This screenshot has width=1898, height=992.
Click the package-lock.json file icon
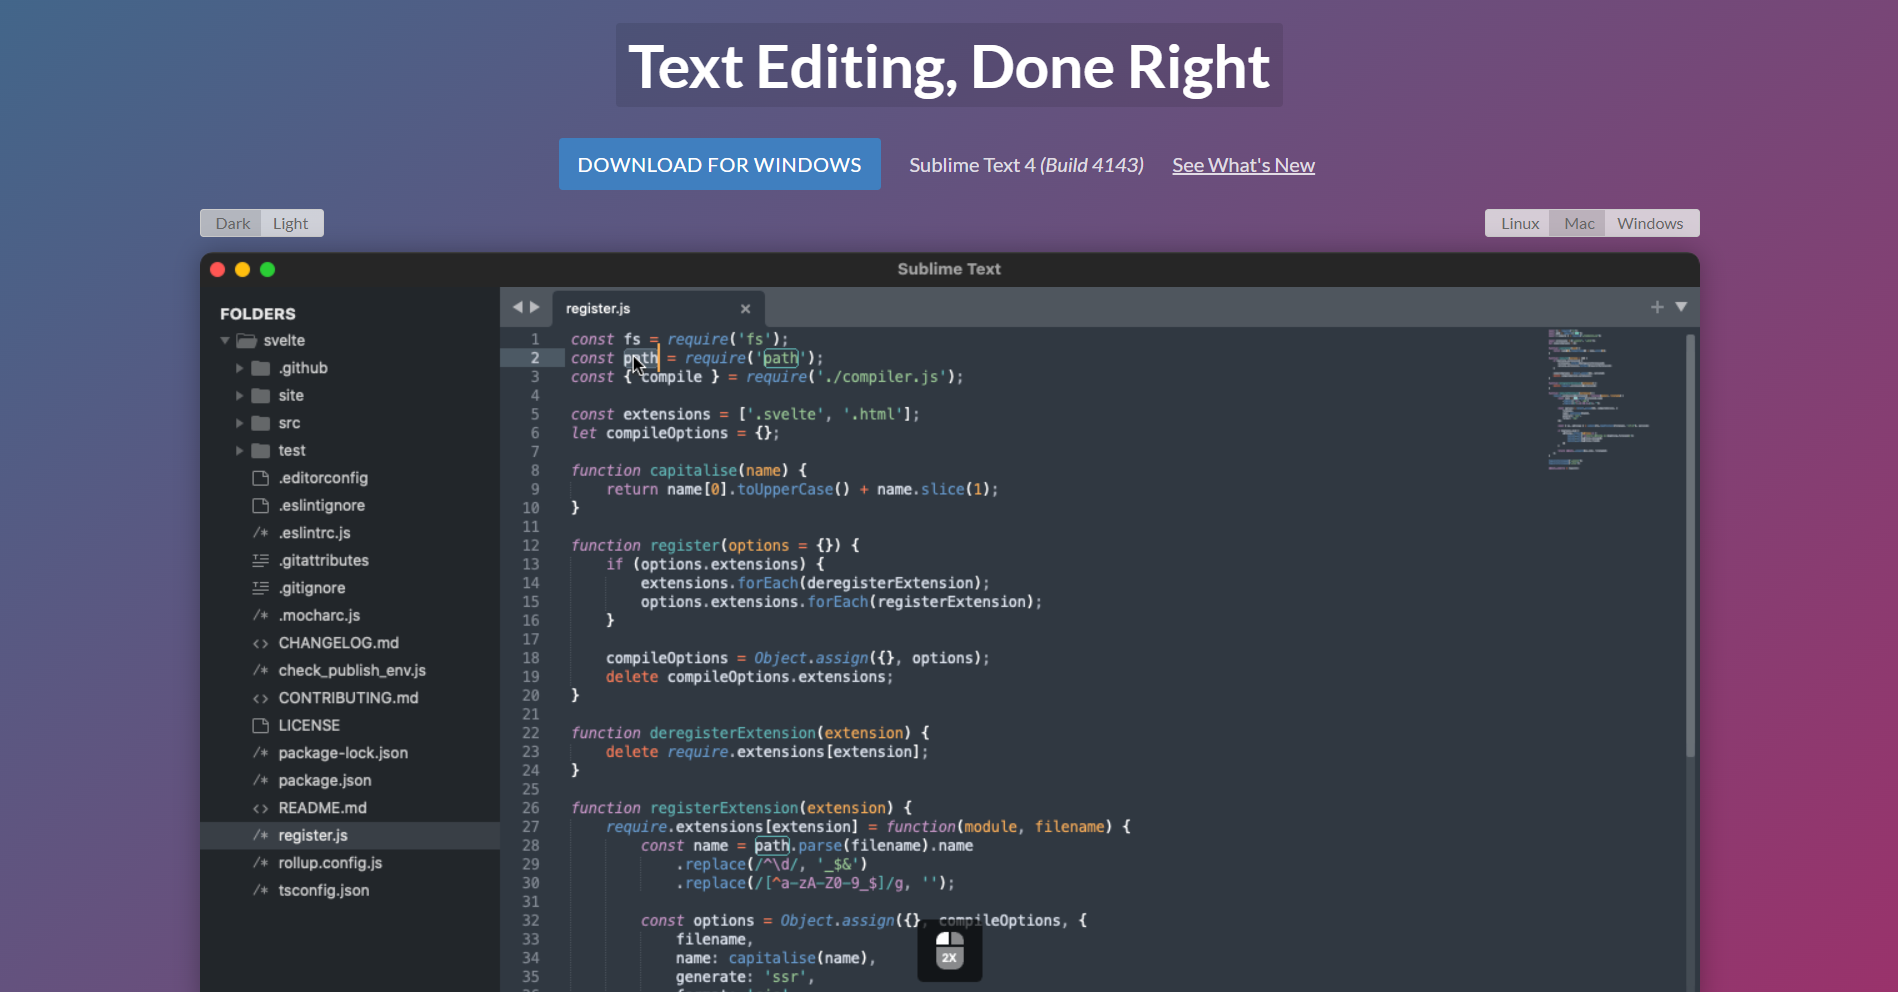click(x=261, y=753)
